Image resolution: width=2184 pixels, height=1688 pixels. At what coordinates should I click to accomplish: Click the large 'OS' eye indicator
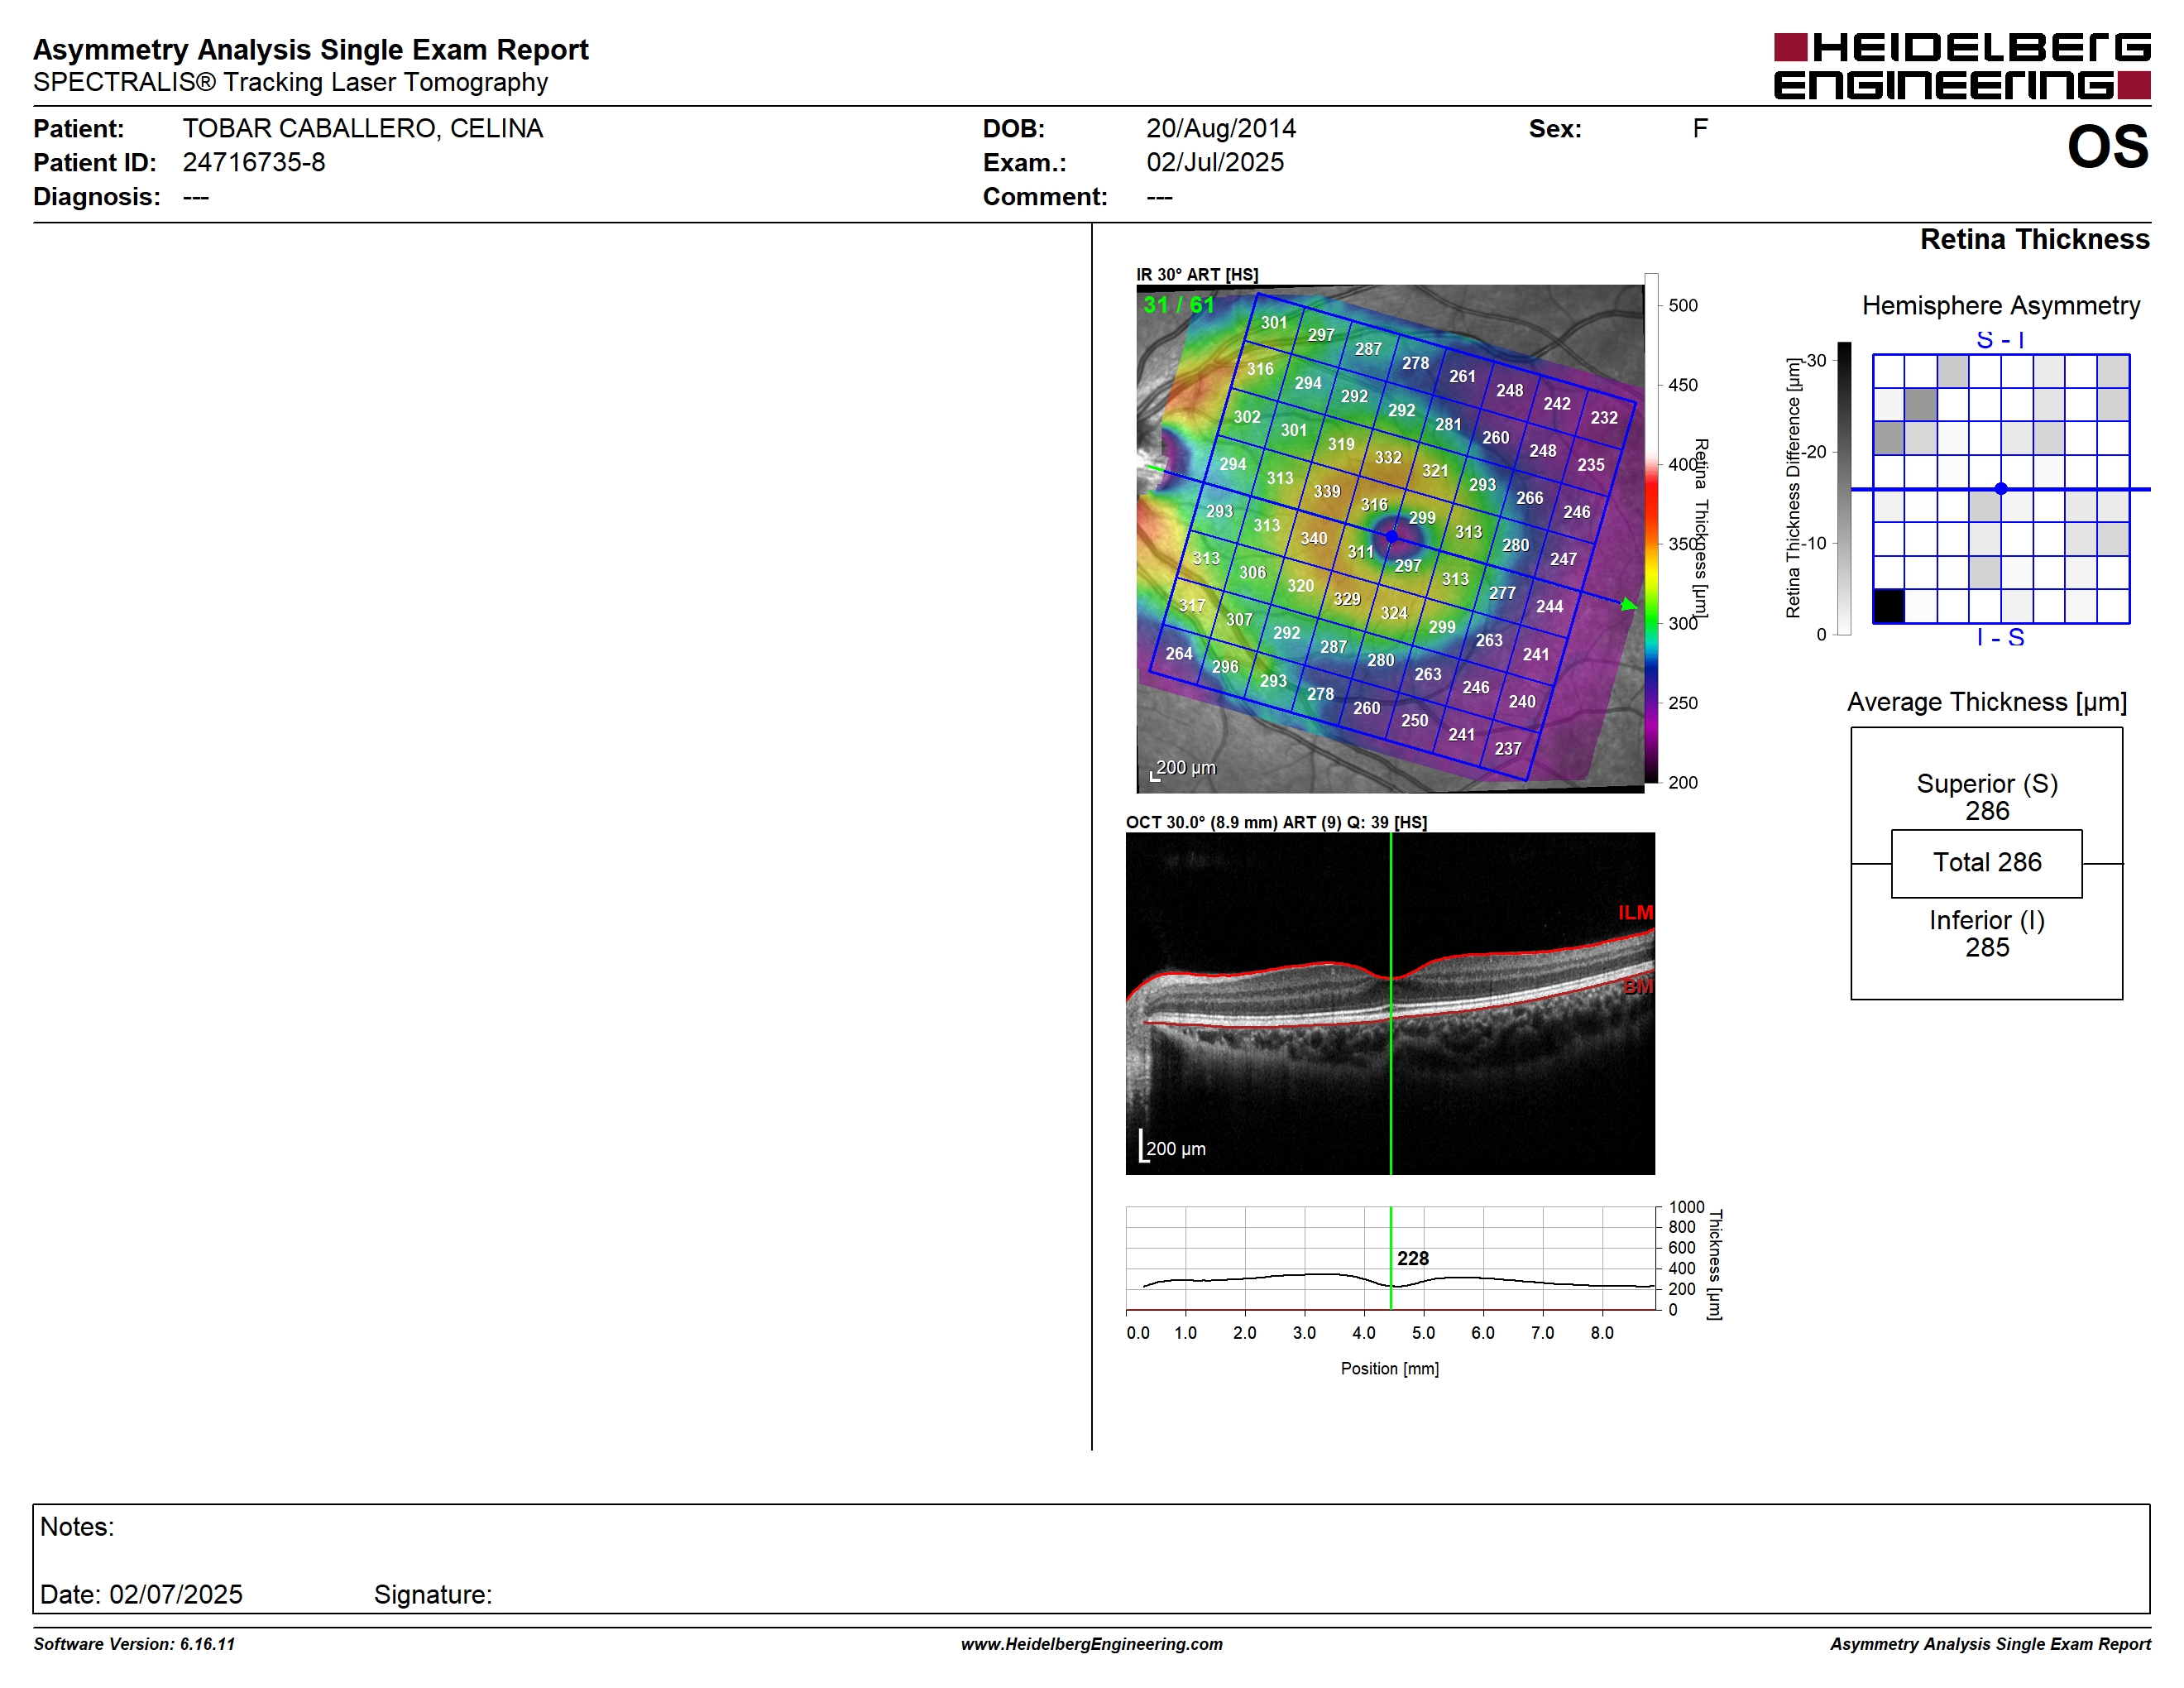coord(2108,147)
